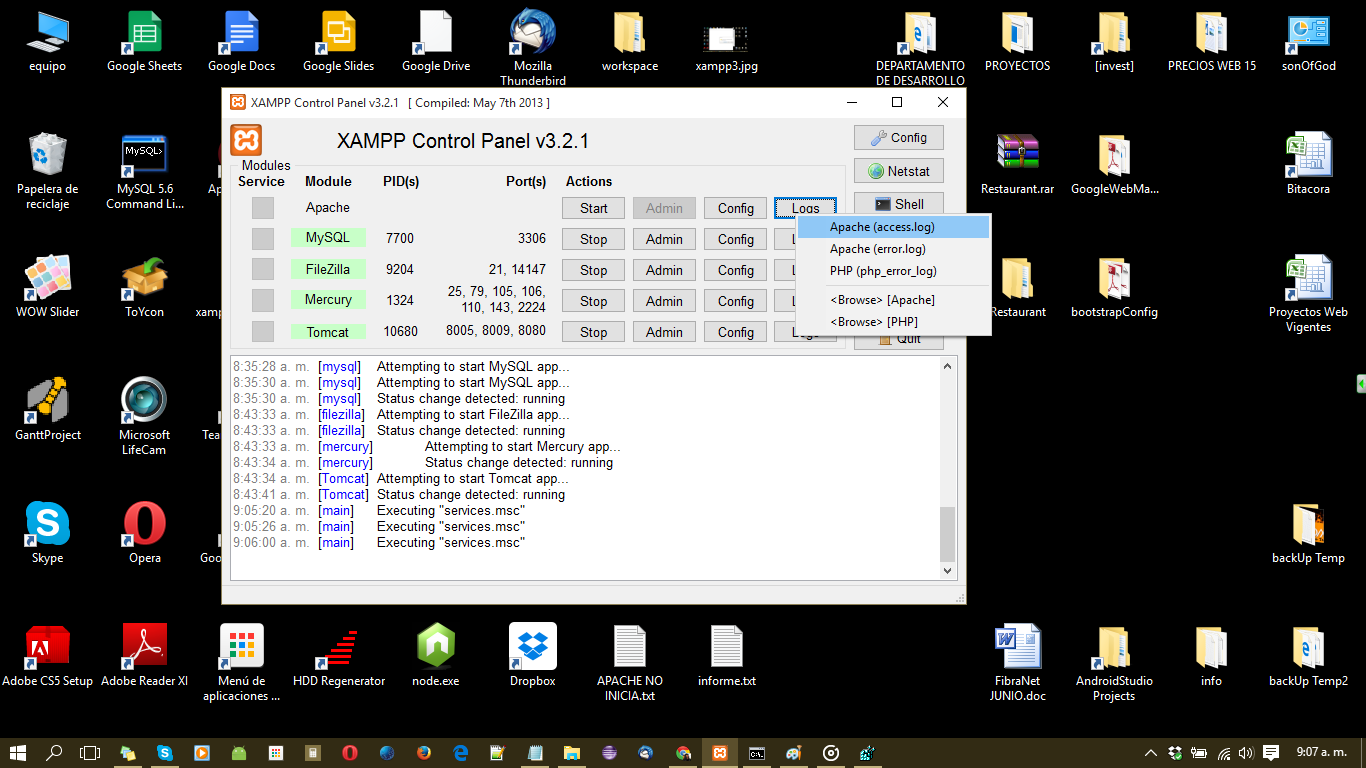1366x768 pixels.
Task: Open main Config with wrench icon
Action: click(x=898, y=138)
